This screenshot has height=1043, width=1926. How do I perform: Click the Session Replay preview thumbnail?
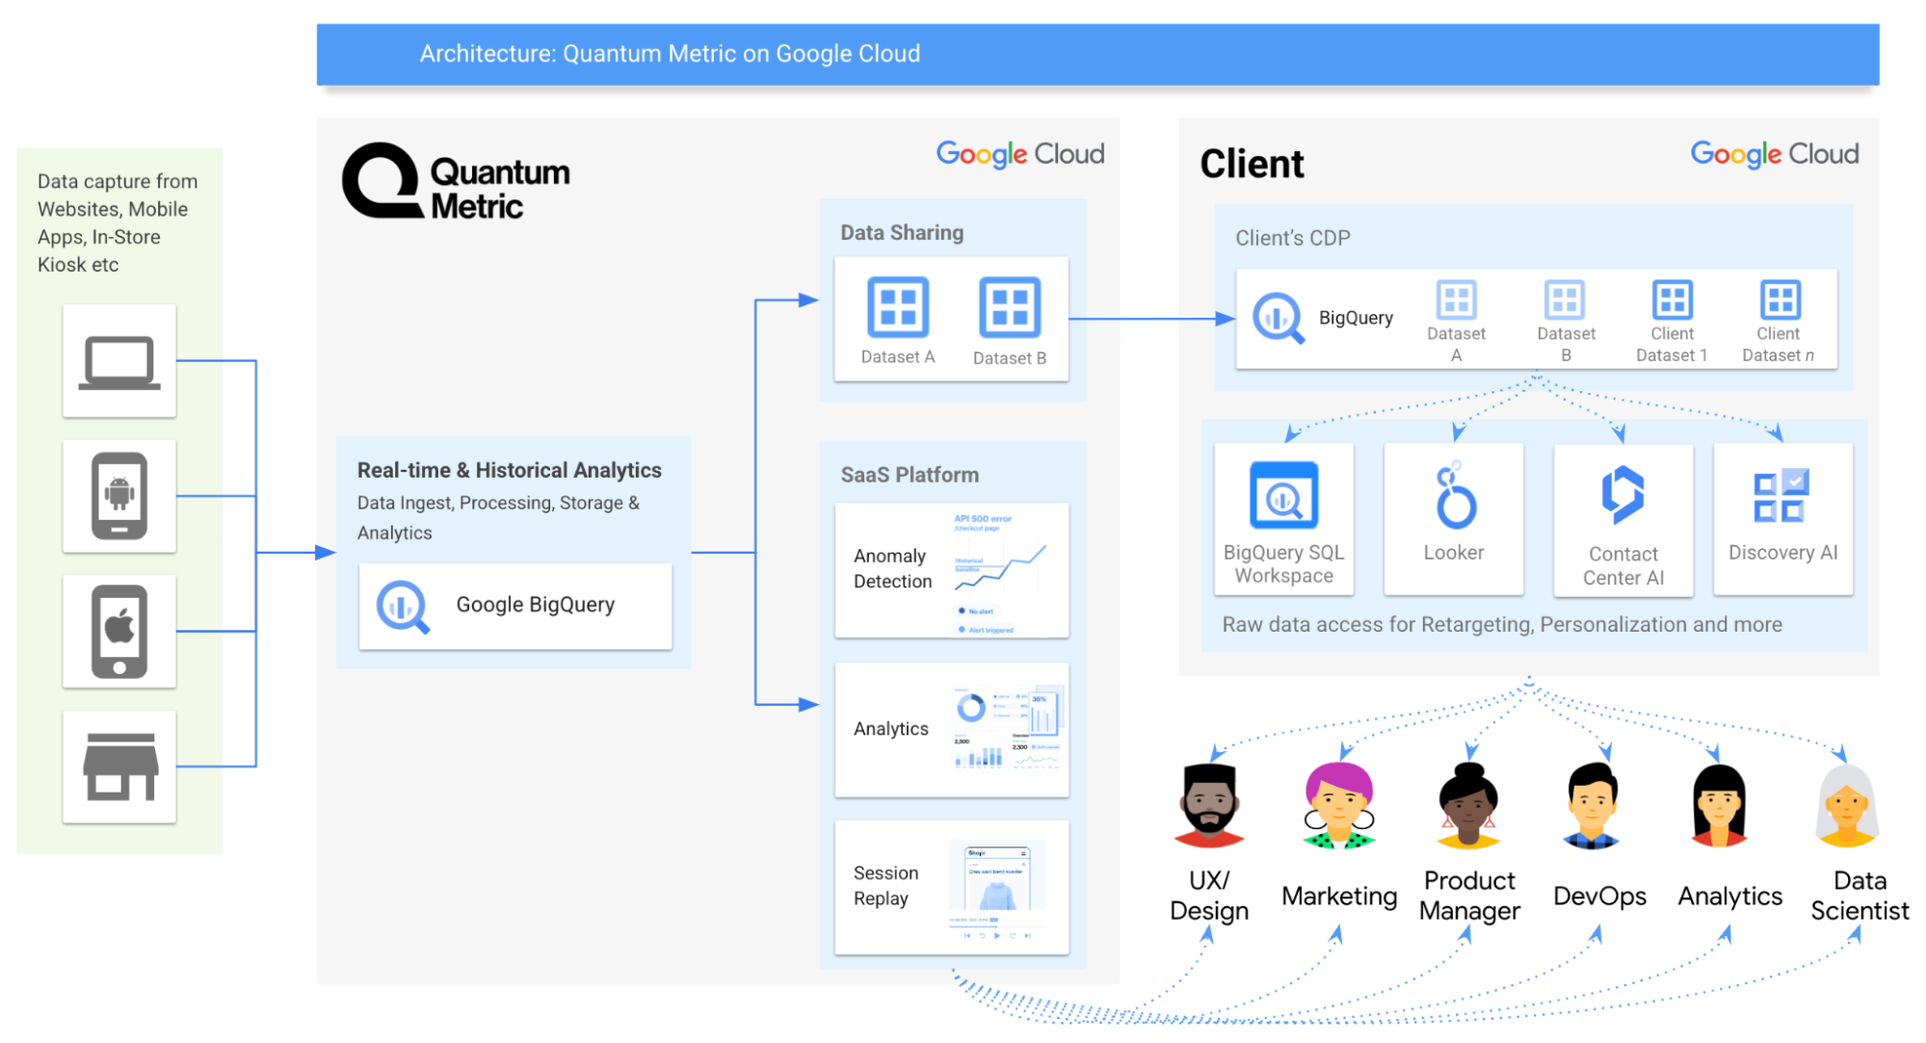(x=996, y=888)
